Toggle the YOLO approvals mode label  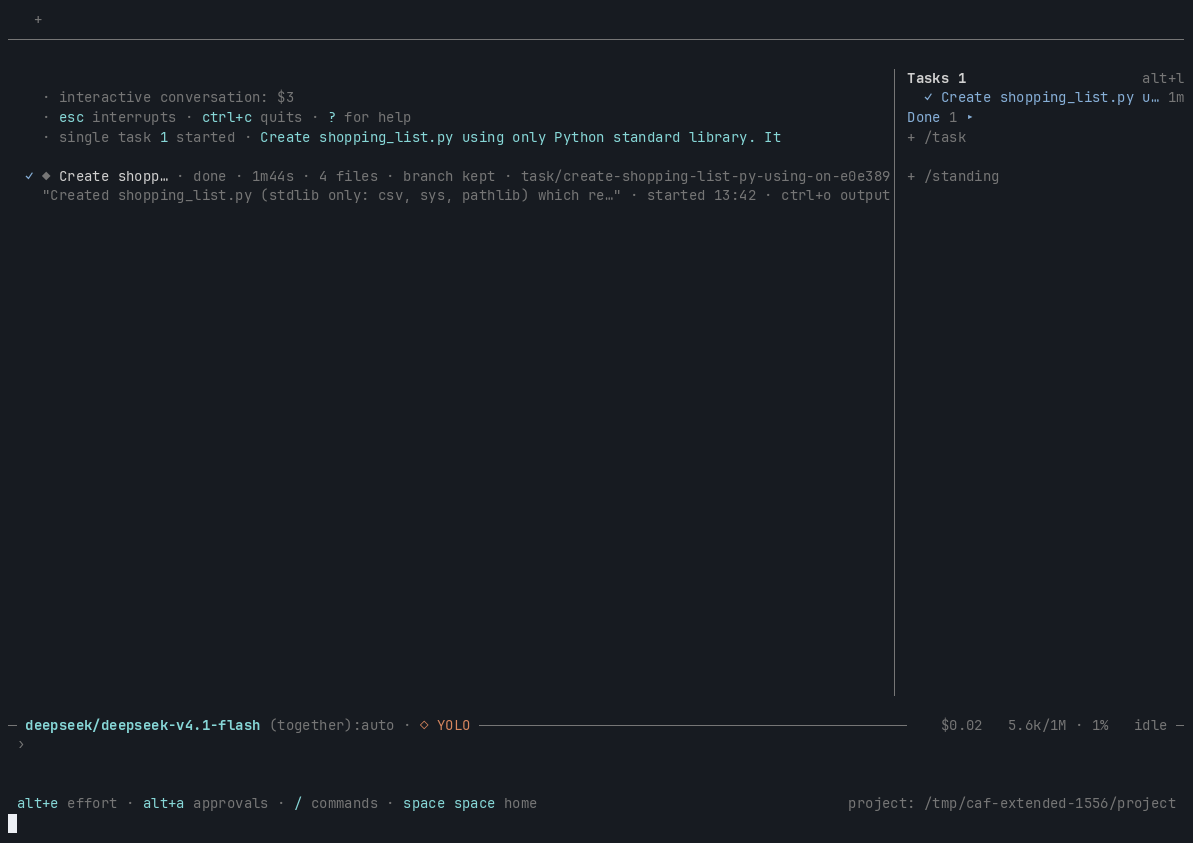[x=453, y=725]
